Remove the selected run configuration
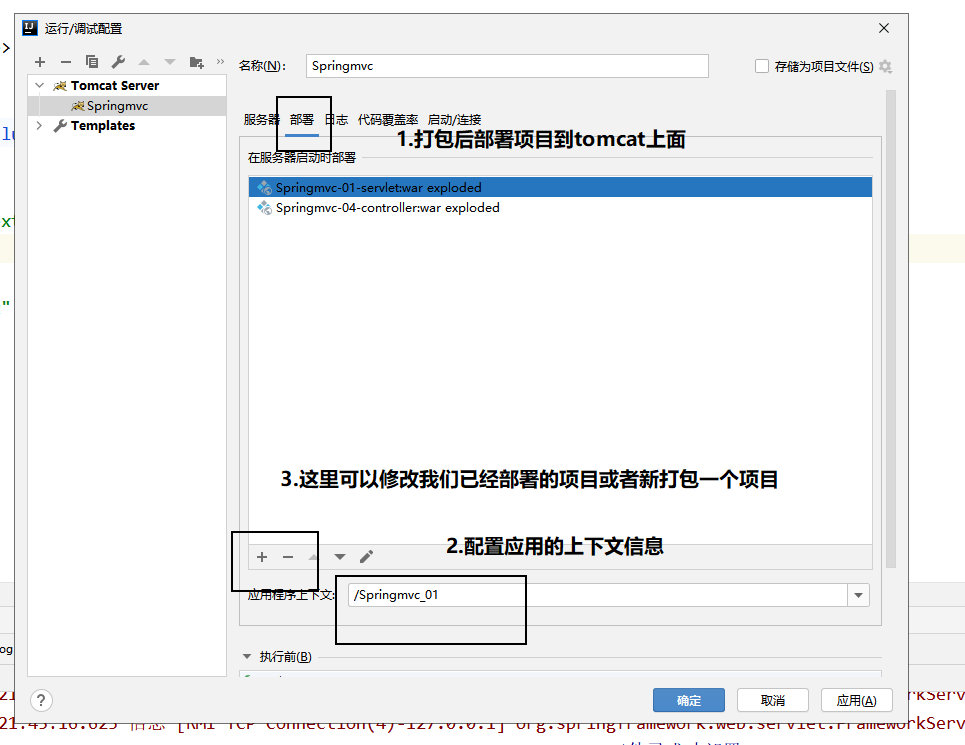Image resolution: width=965 pixels, height=745 pixels. click(66, 62)
